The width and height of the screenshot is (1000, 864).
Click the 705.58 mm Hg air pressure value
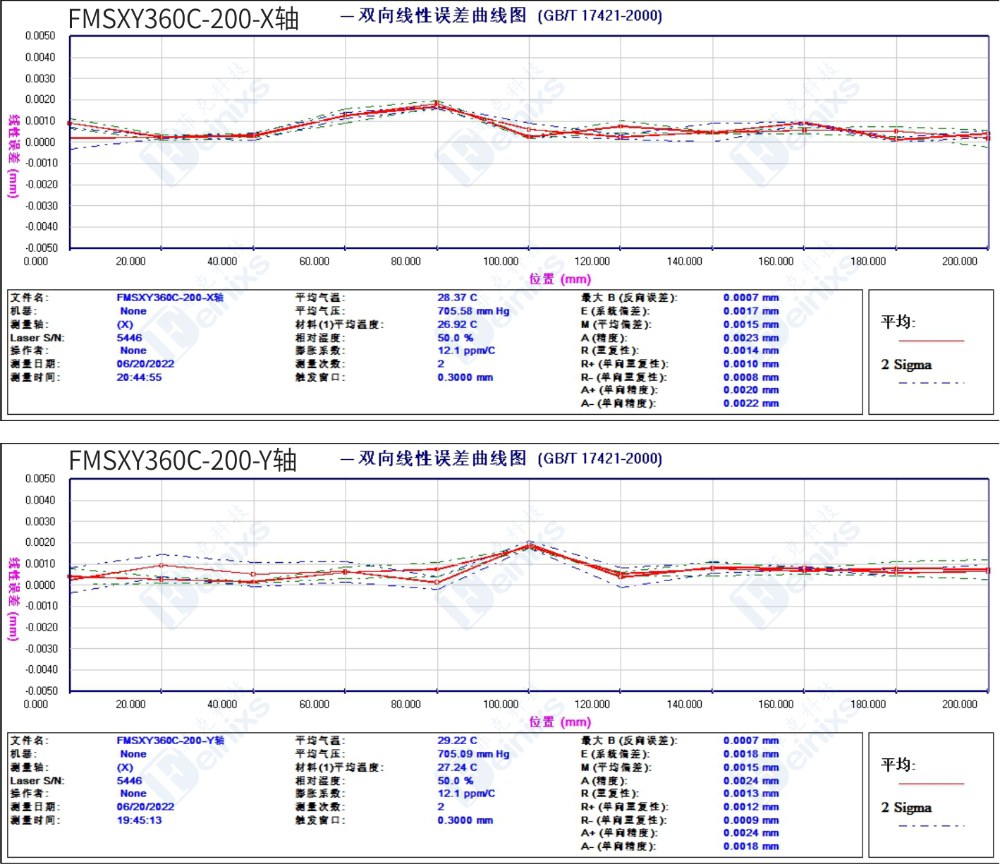click(473, 311)
